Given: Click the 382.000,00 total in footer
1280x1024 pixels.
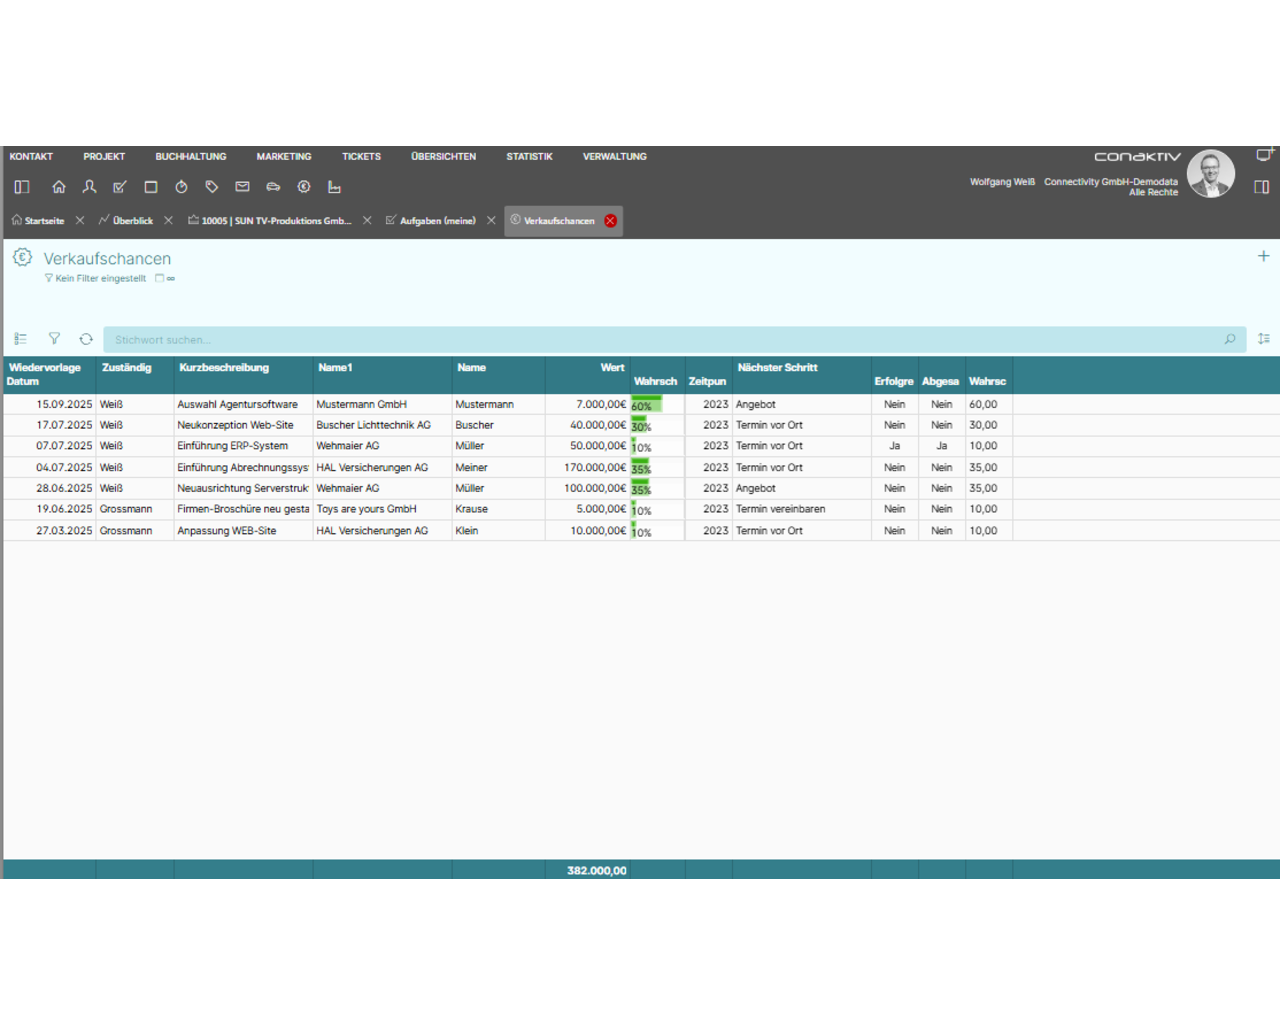Looking at the screenshot, I should 596,871.
